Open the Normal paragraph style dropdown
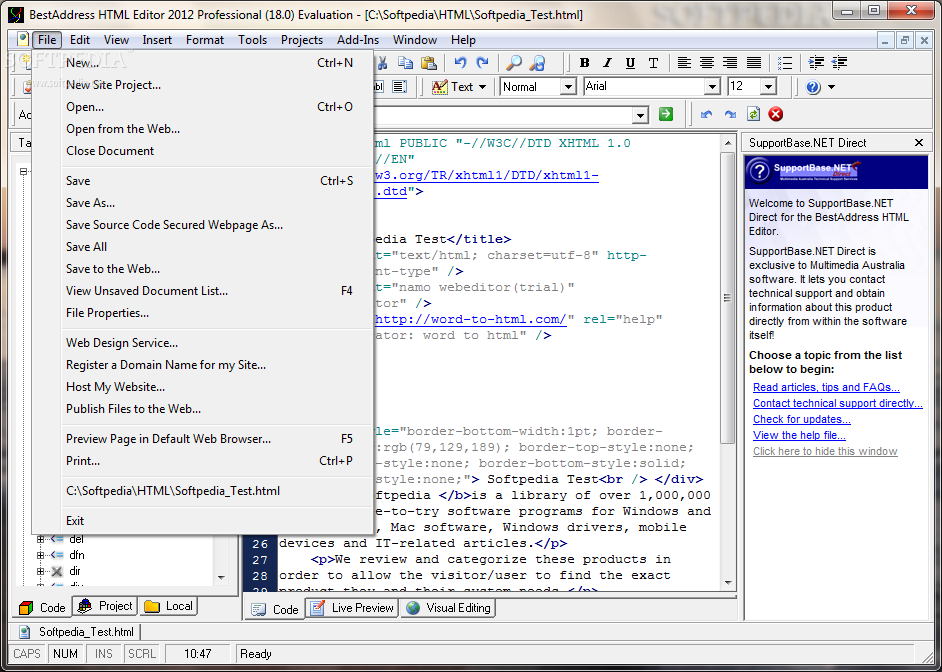Image resolution: width=942 pixels, height=672 pixels. coord(568,87)
